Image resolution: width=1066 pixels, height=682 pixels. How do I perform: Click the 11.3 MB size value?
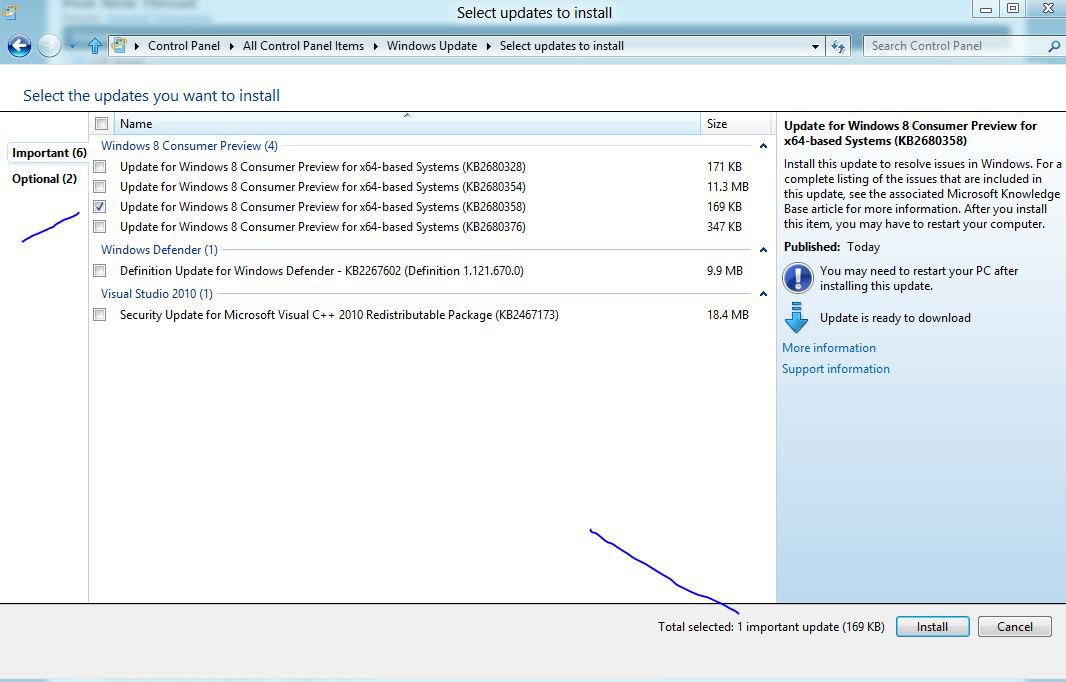point(727,186)
